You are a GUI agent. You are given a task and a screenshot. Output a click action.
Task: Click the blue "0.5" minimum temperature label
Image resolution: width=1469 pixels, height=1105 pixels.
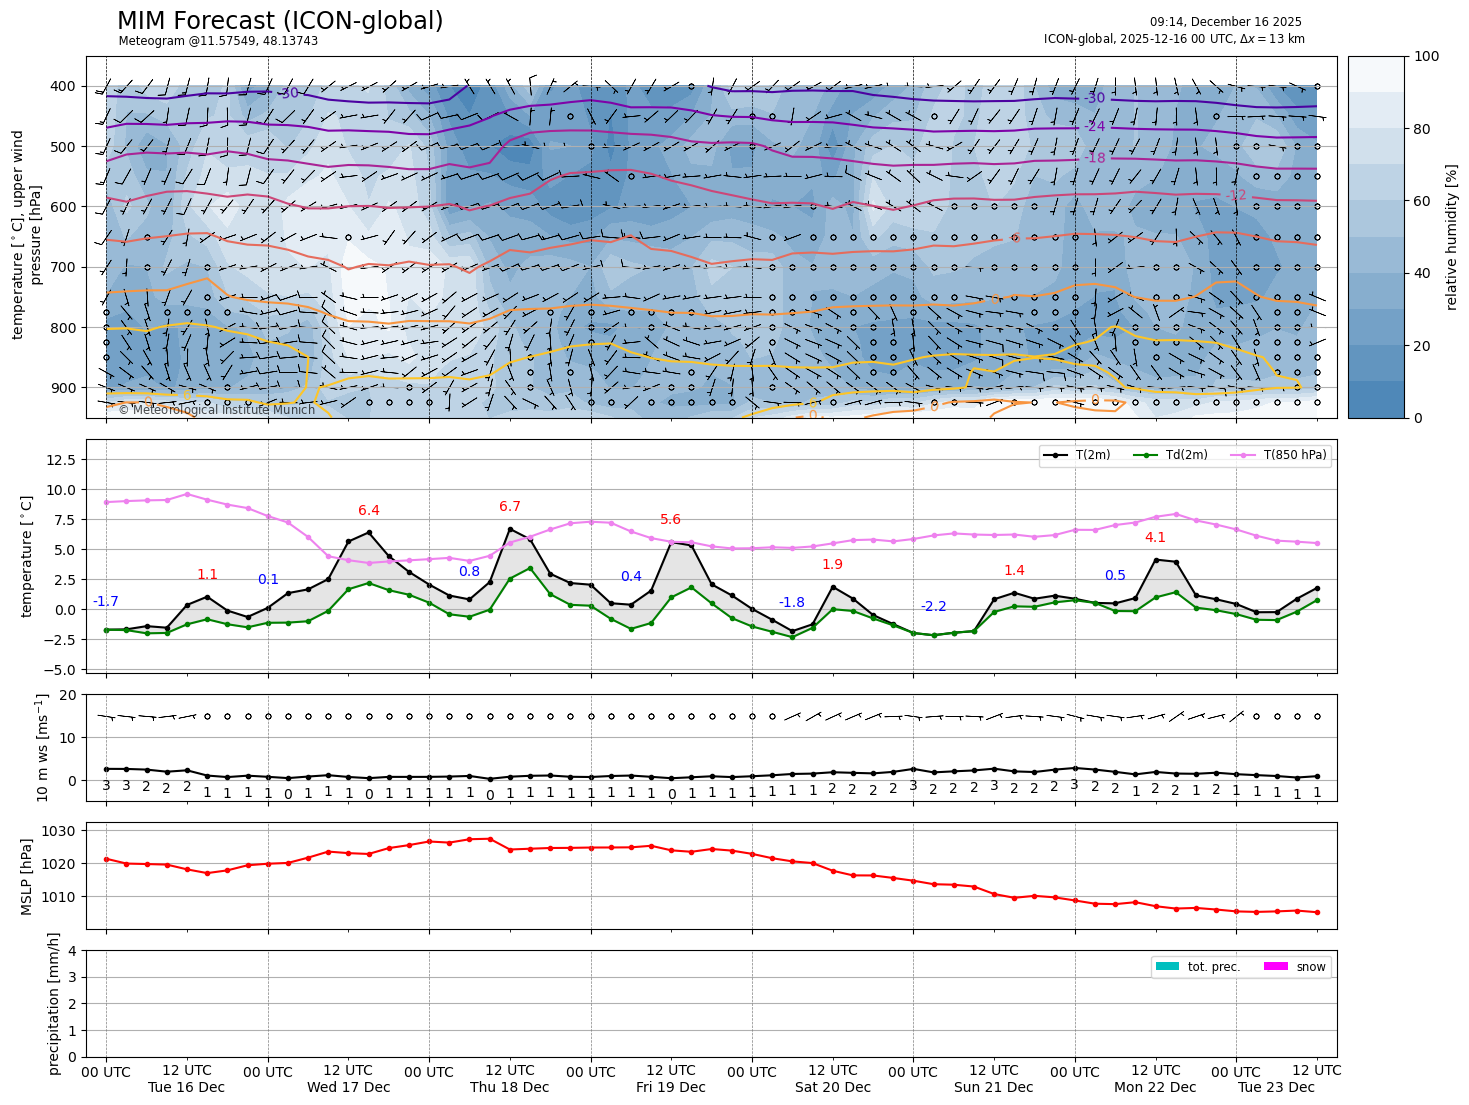click(x=1115, y=576)
